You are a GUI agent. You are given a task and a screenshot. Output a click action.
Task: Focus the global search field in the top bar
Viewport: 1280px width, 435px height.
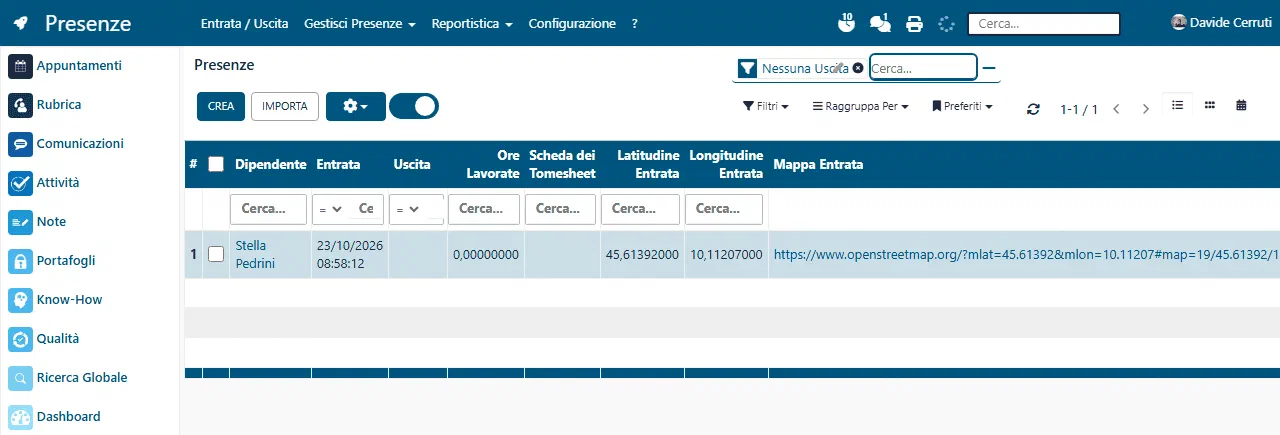(x=1044, y=24)
